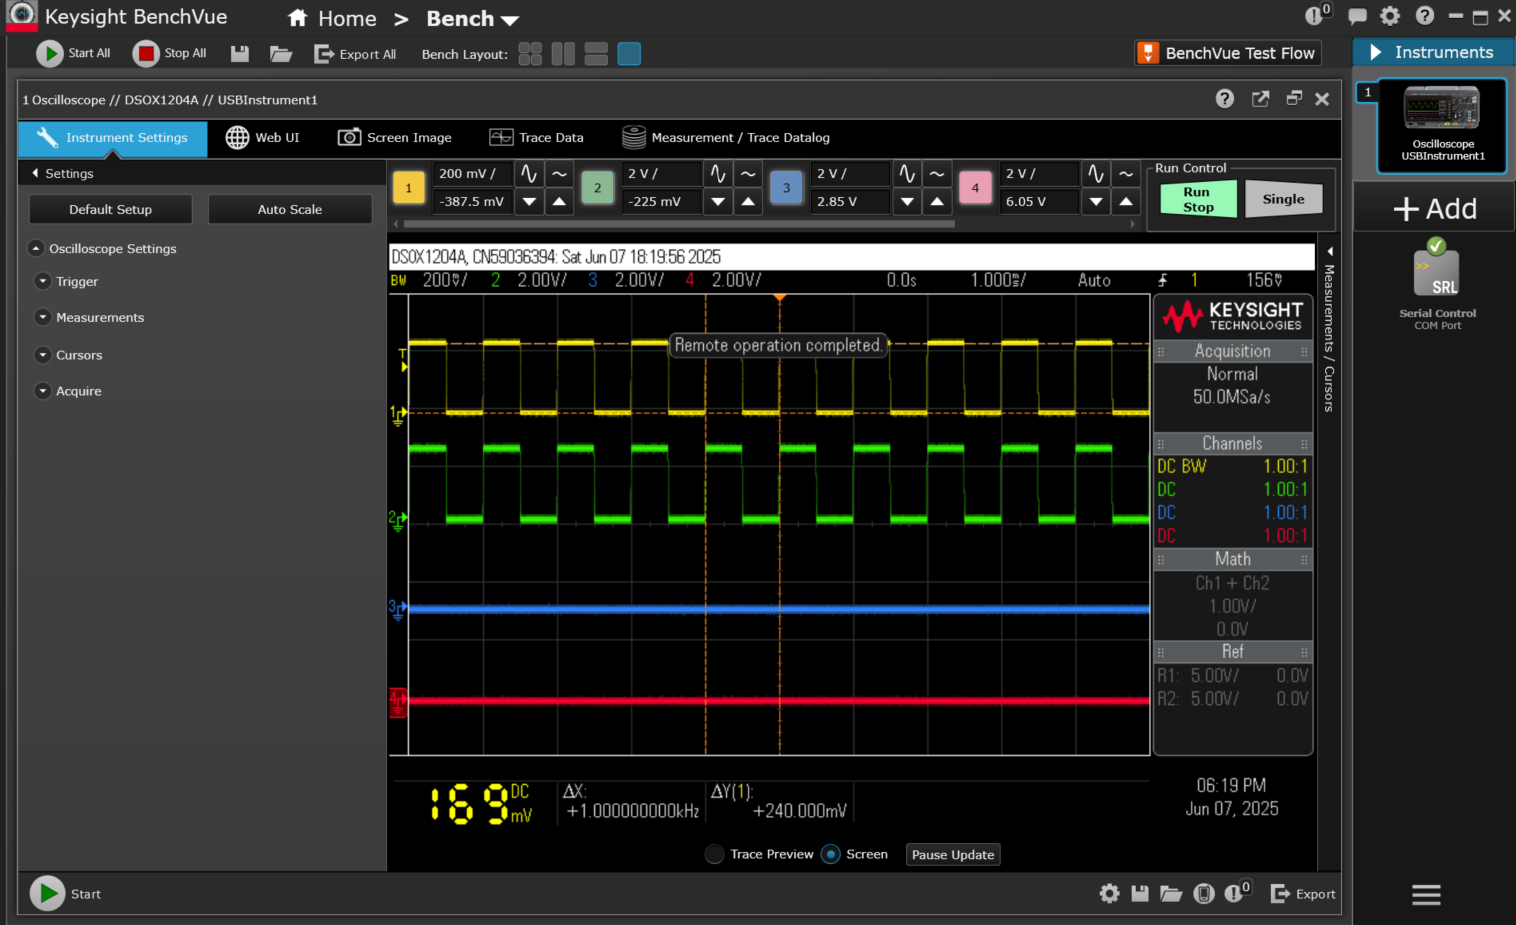Image resolution: width=1516 pixels, height=925 pixels.
Task: Pop out the oscilloscope panel to a new window
Action: (x=1260, y=98)
